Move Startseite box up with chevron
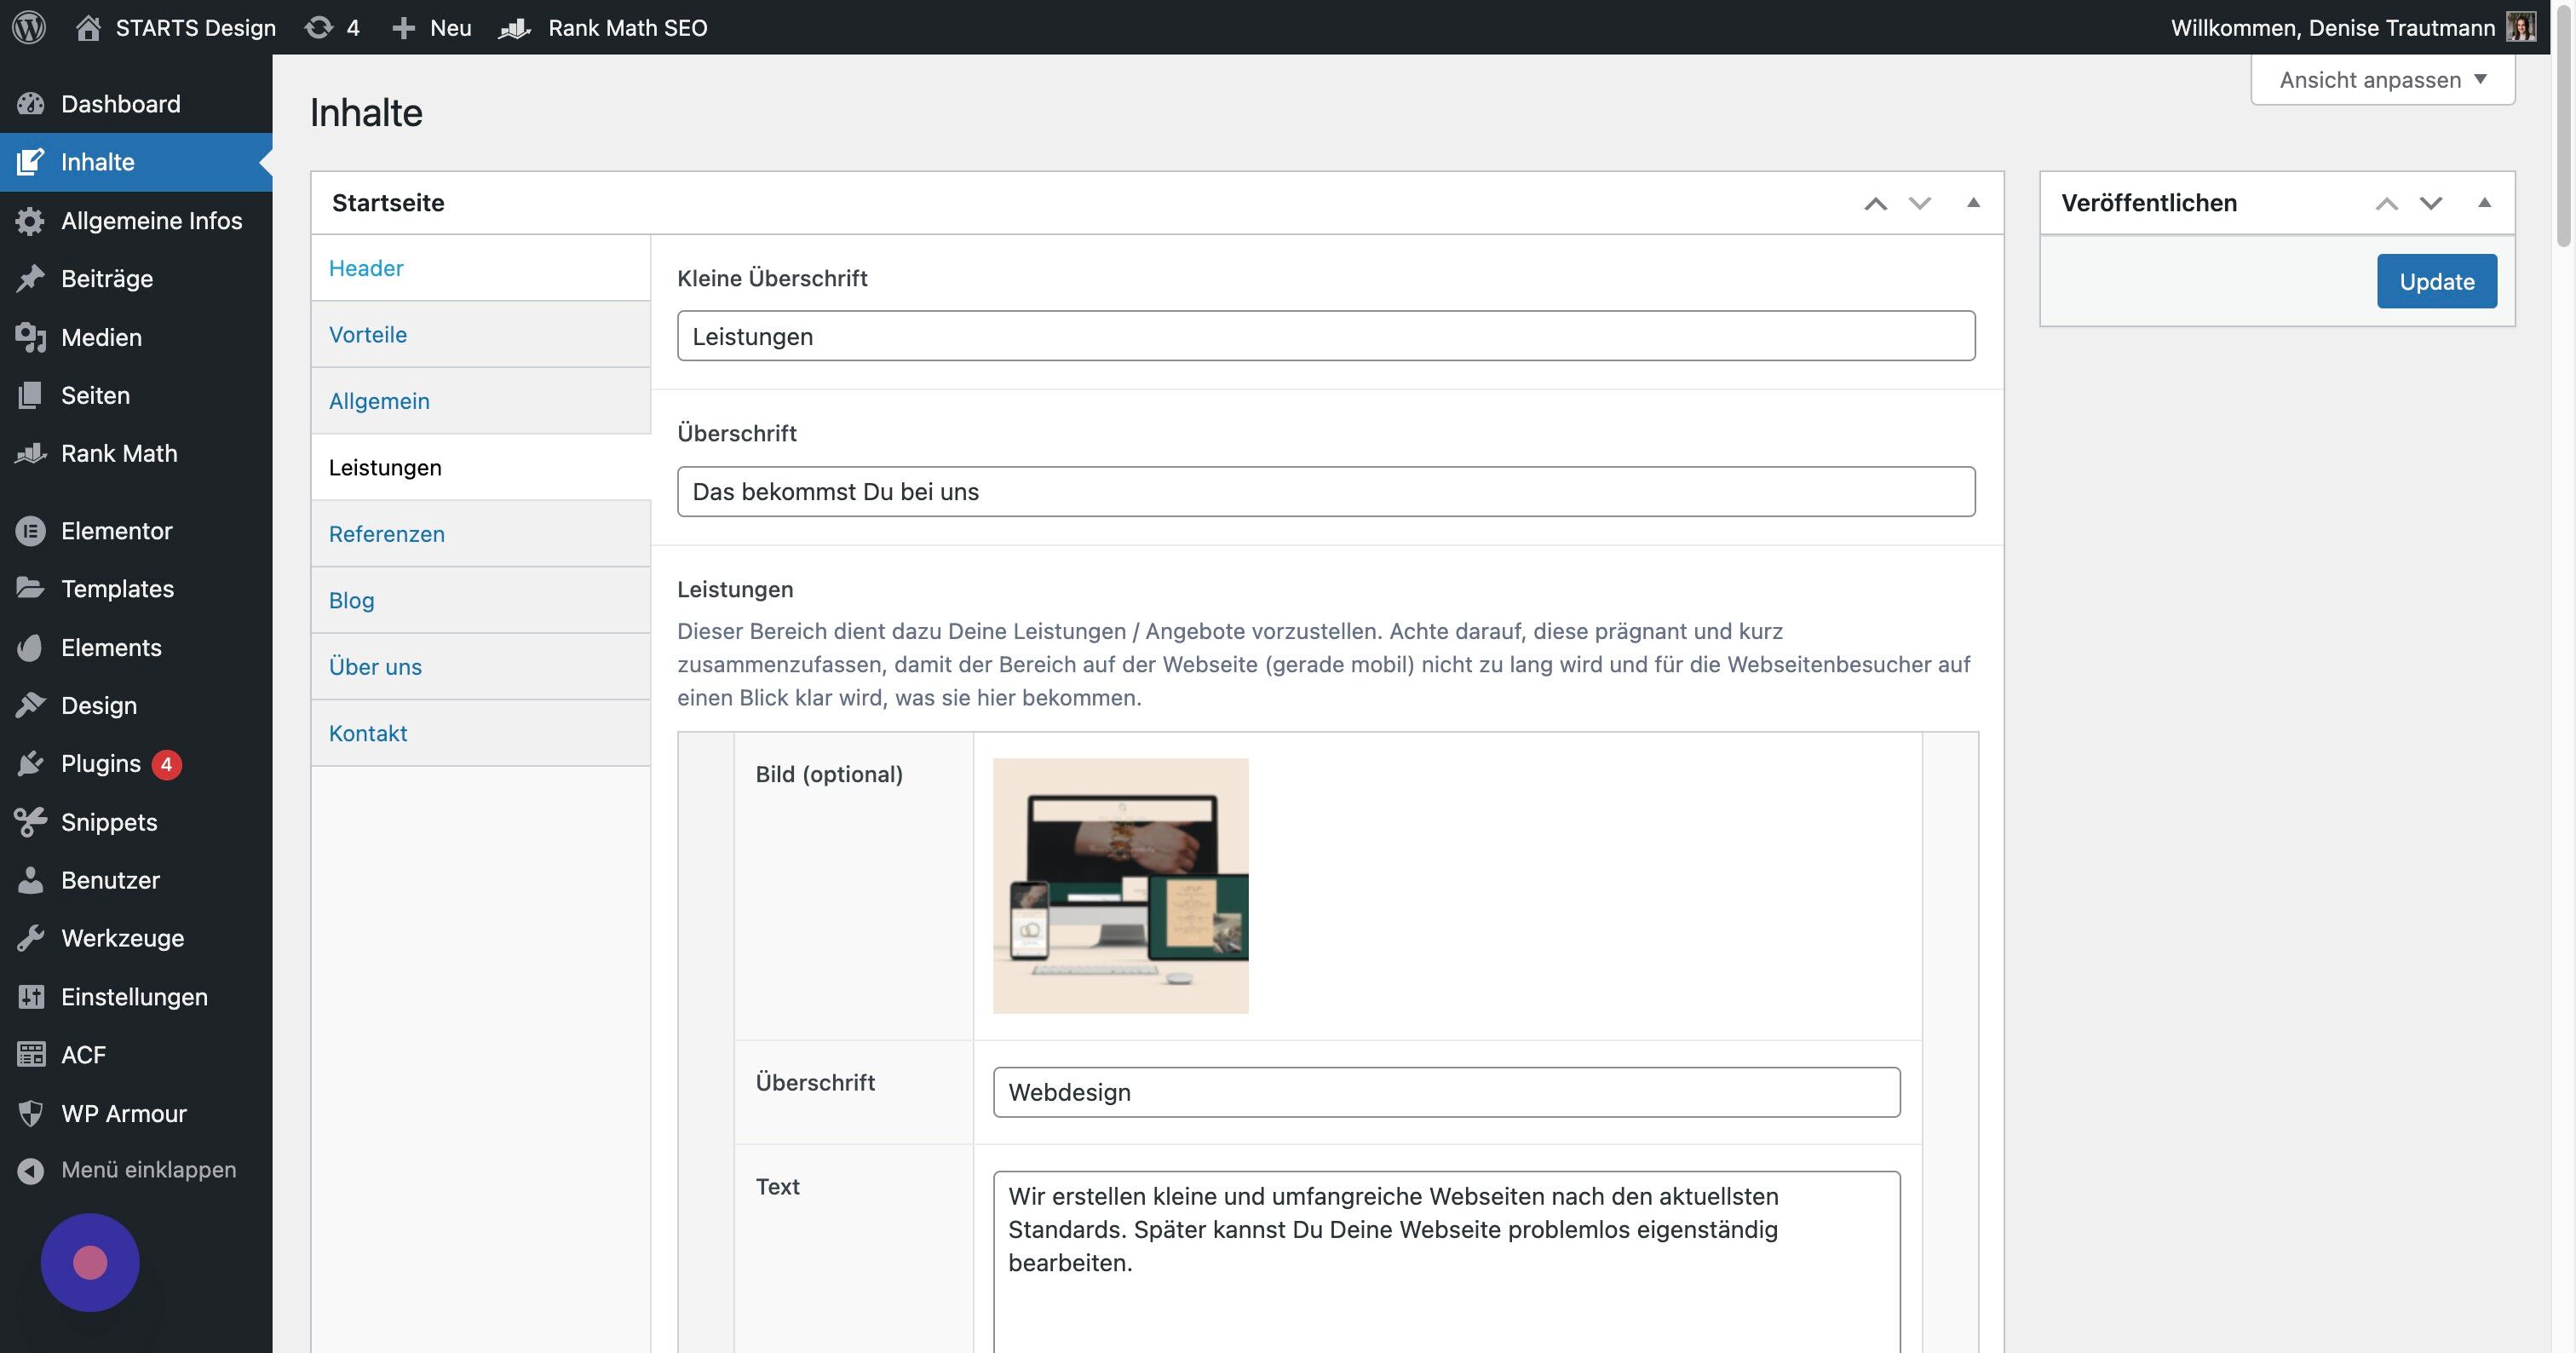The width and height of the screenshot is (2576, 1353). tap(1875, 203)
